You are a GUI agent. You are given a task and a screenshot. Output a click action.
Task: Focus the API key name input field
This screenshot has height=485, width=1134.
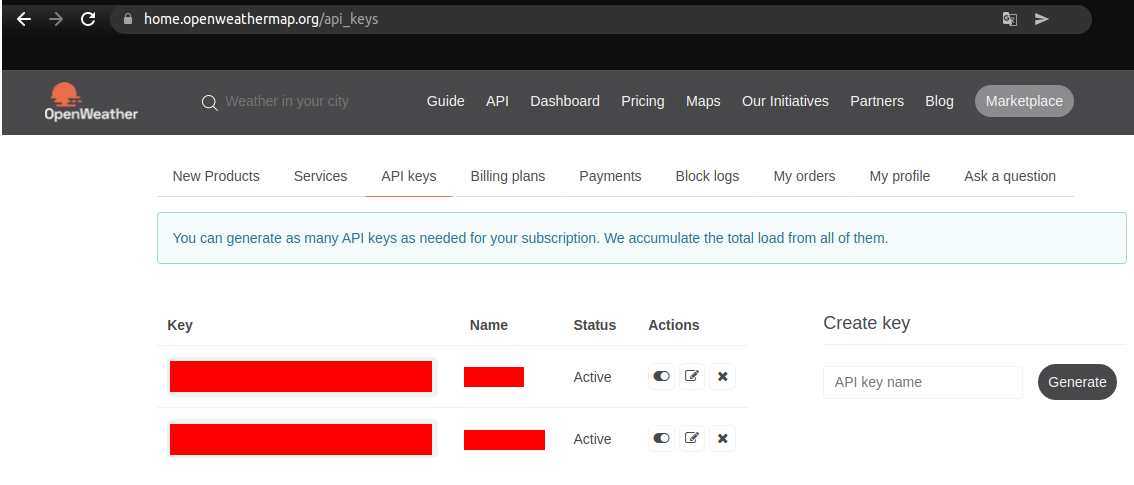(x=923, y=382)
